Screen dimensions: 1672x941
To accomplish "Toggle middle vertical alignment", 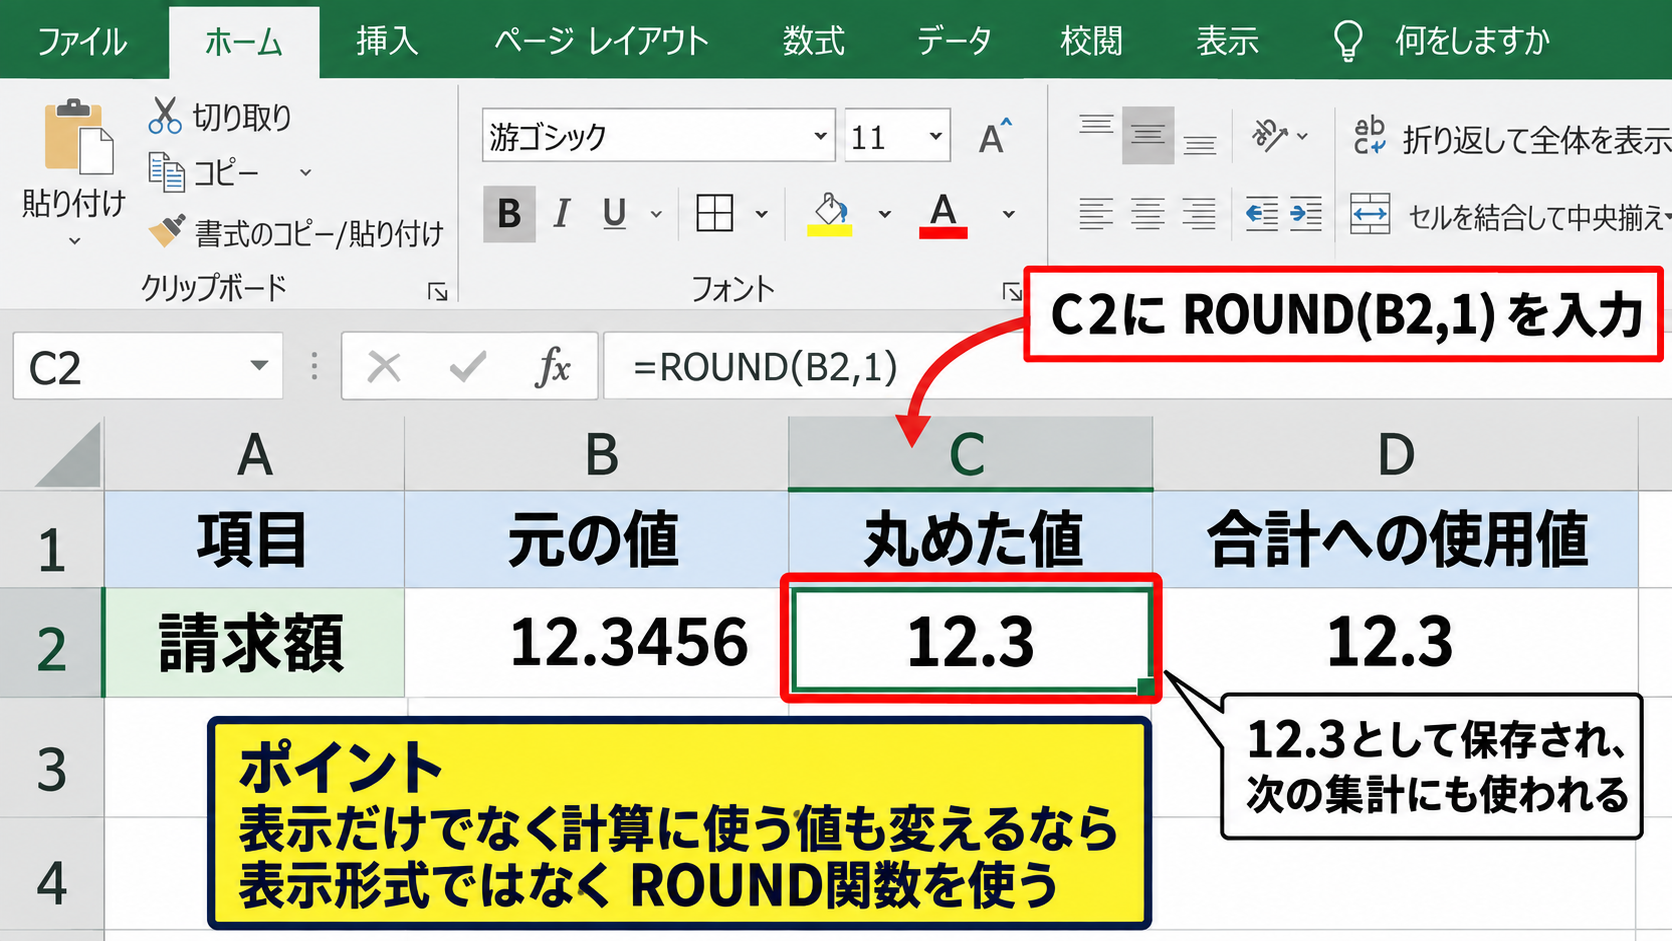I will (1148, 134).
